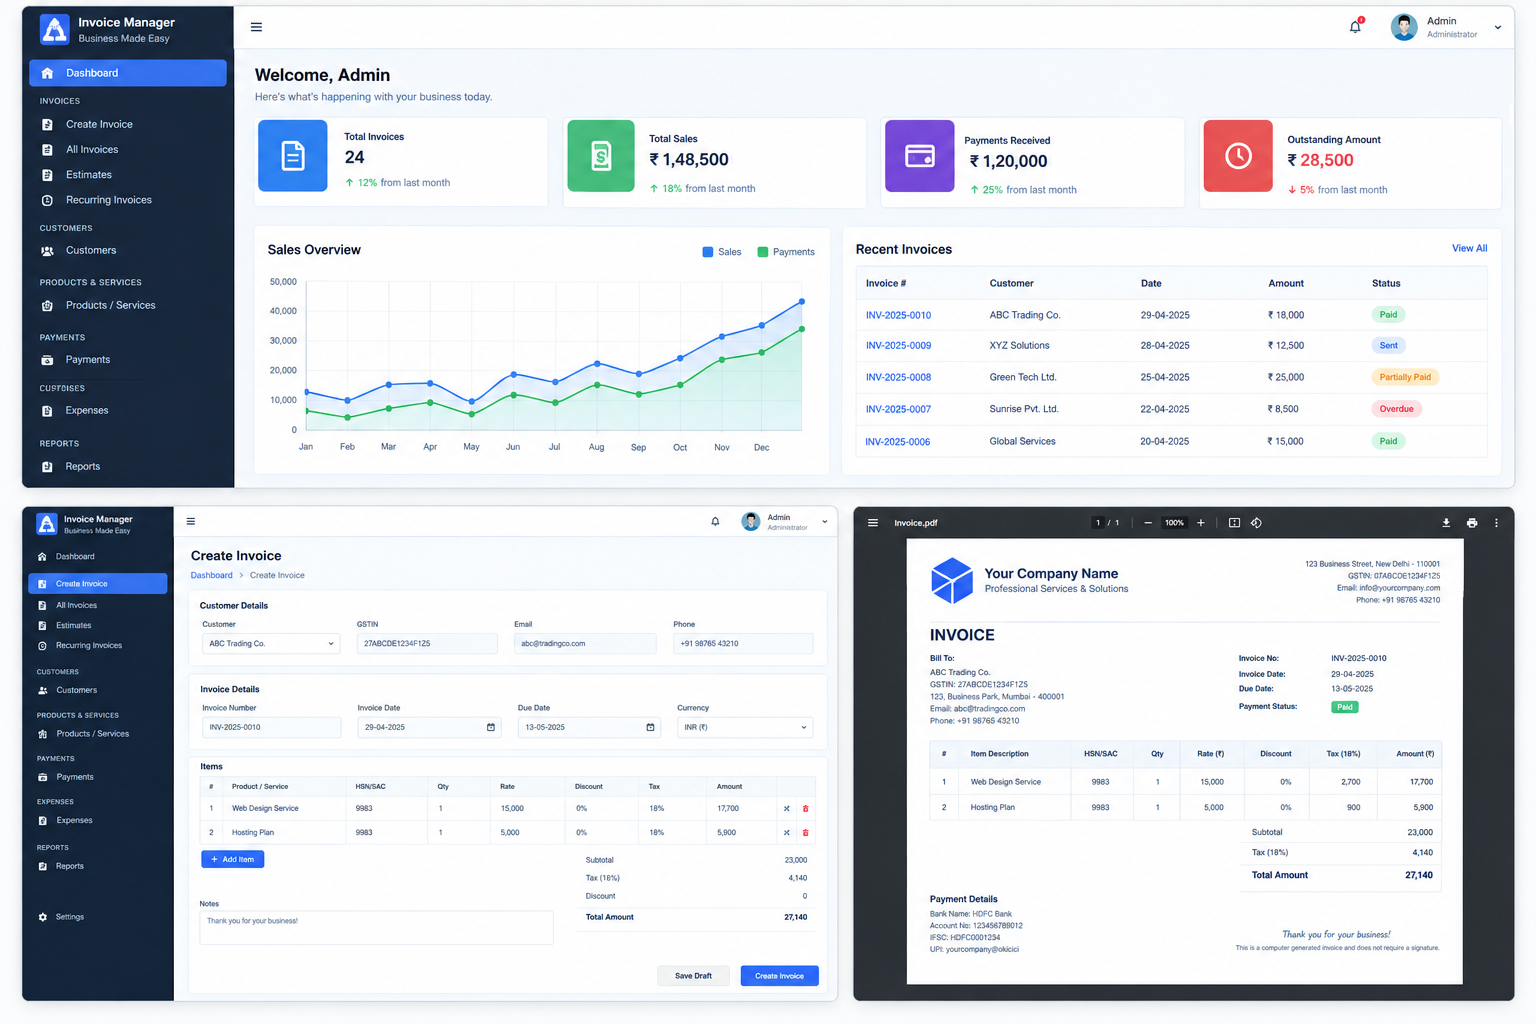Rotate the Invoice.pdf page
Image resolution: width=1536 pixels, height=1024 pixels.
click(x=1256, y=523)
